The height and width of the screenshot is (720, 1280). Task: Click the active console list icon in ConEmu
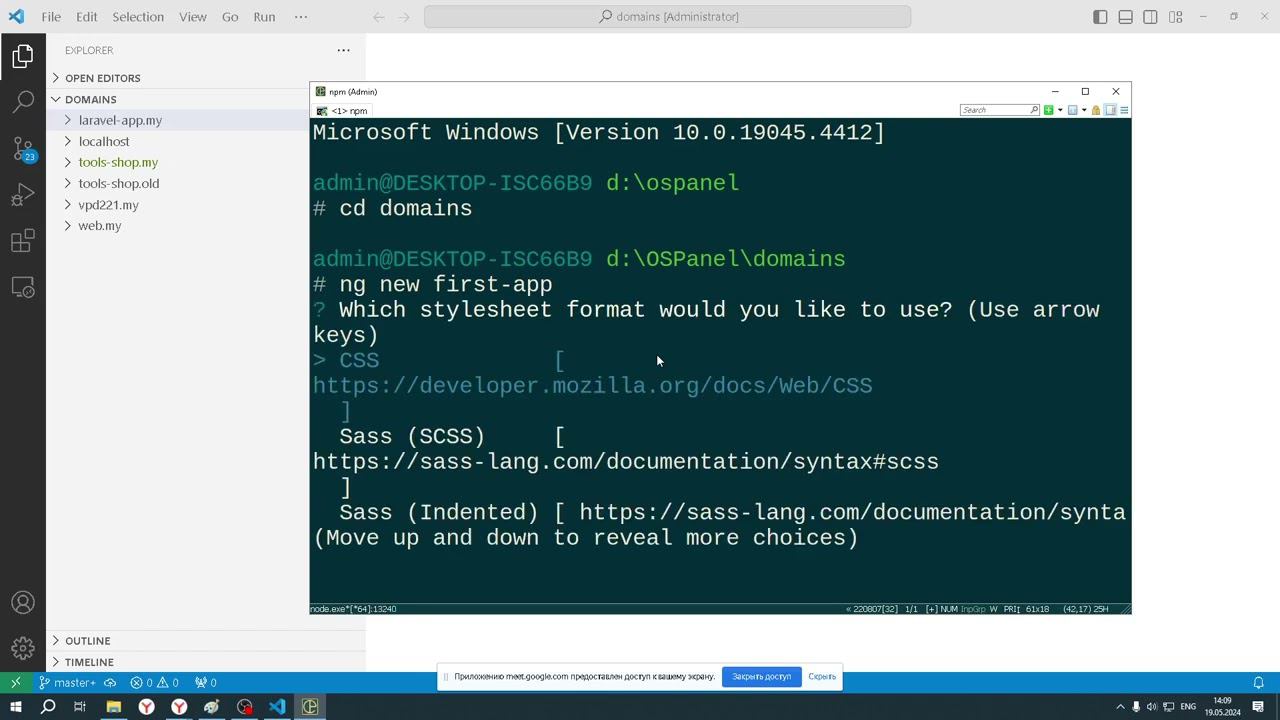coord(1072,110)
